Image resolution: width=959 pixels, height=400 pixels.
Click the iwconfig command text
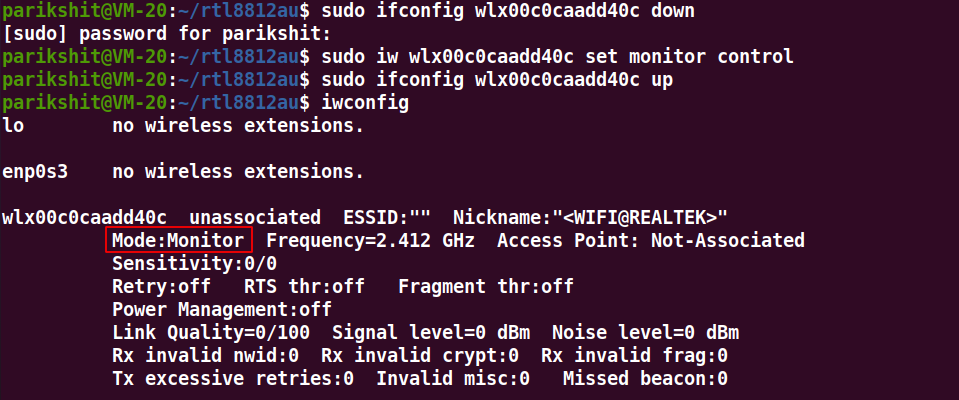pos(365,103)
